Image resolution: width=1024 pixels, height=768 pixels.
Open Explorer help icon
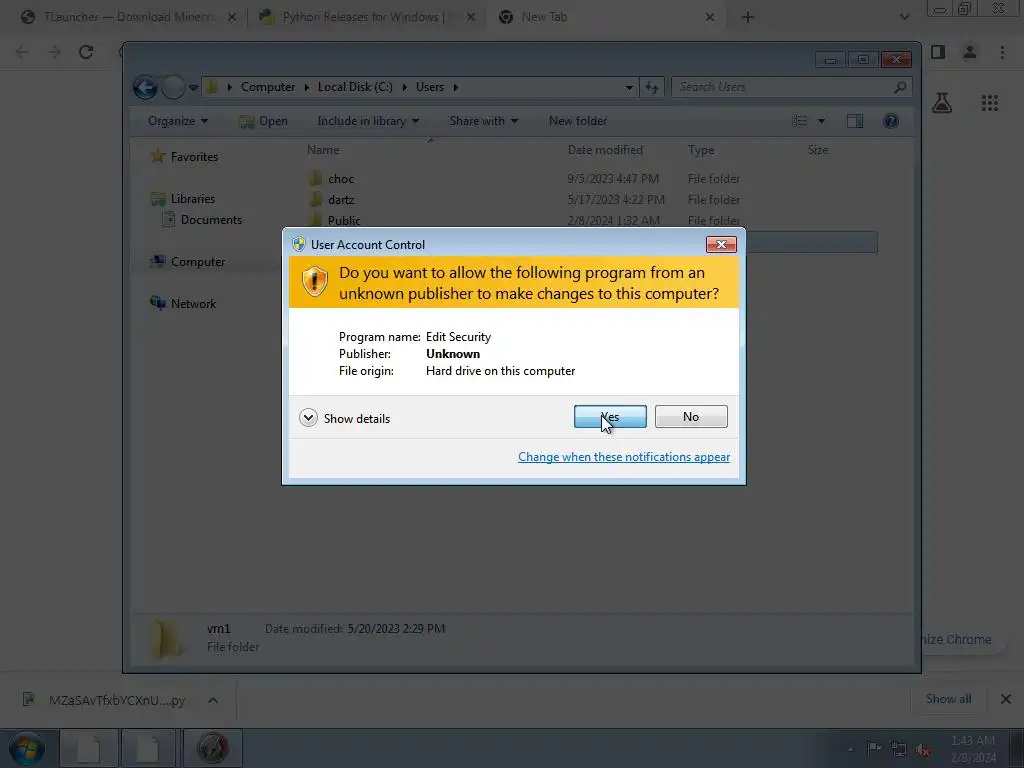(x=891, y=121)
